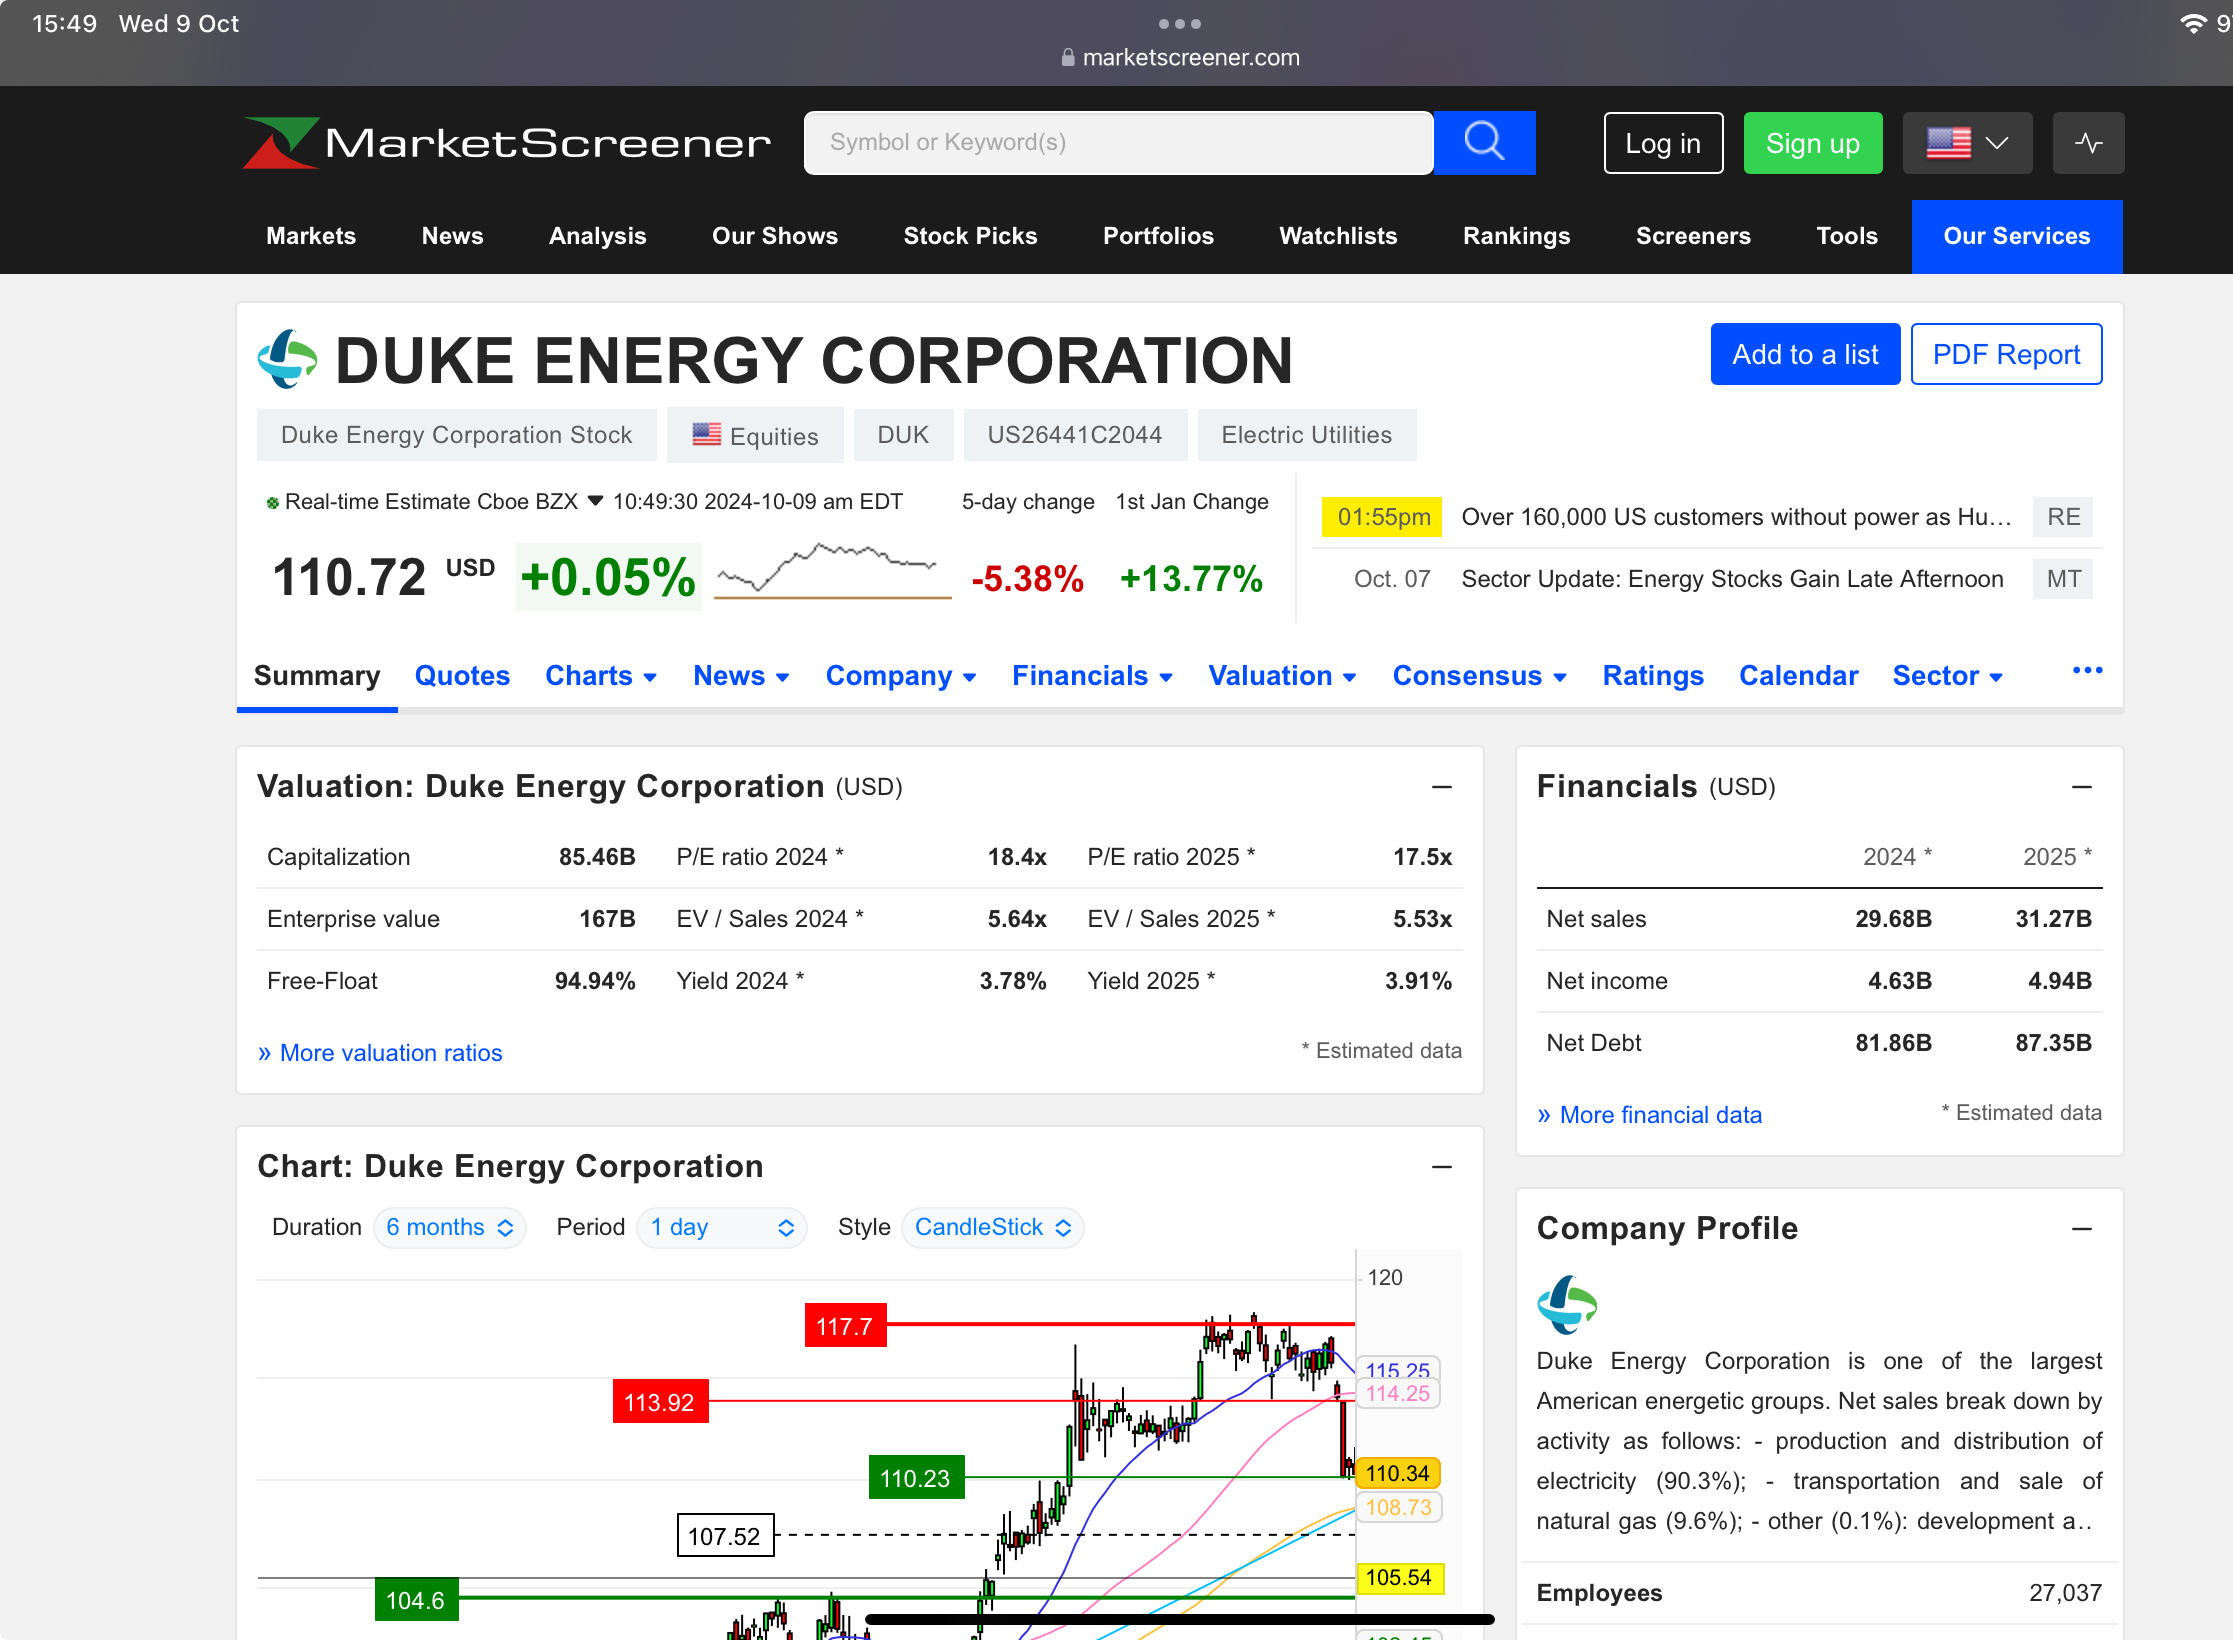Open the activity pulse icon button
This screenshot has height=1640, width=2233.
click(x=2088, y=143)
